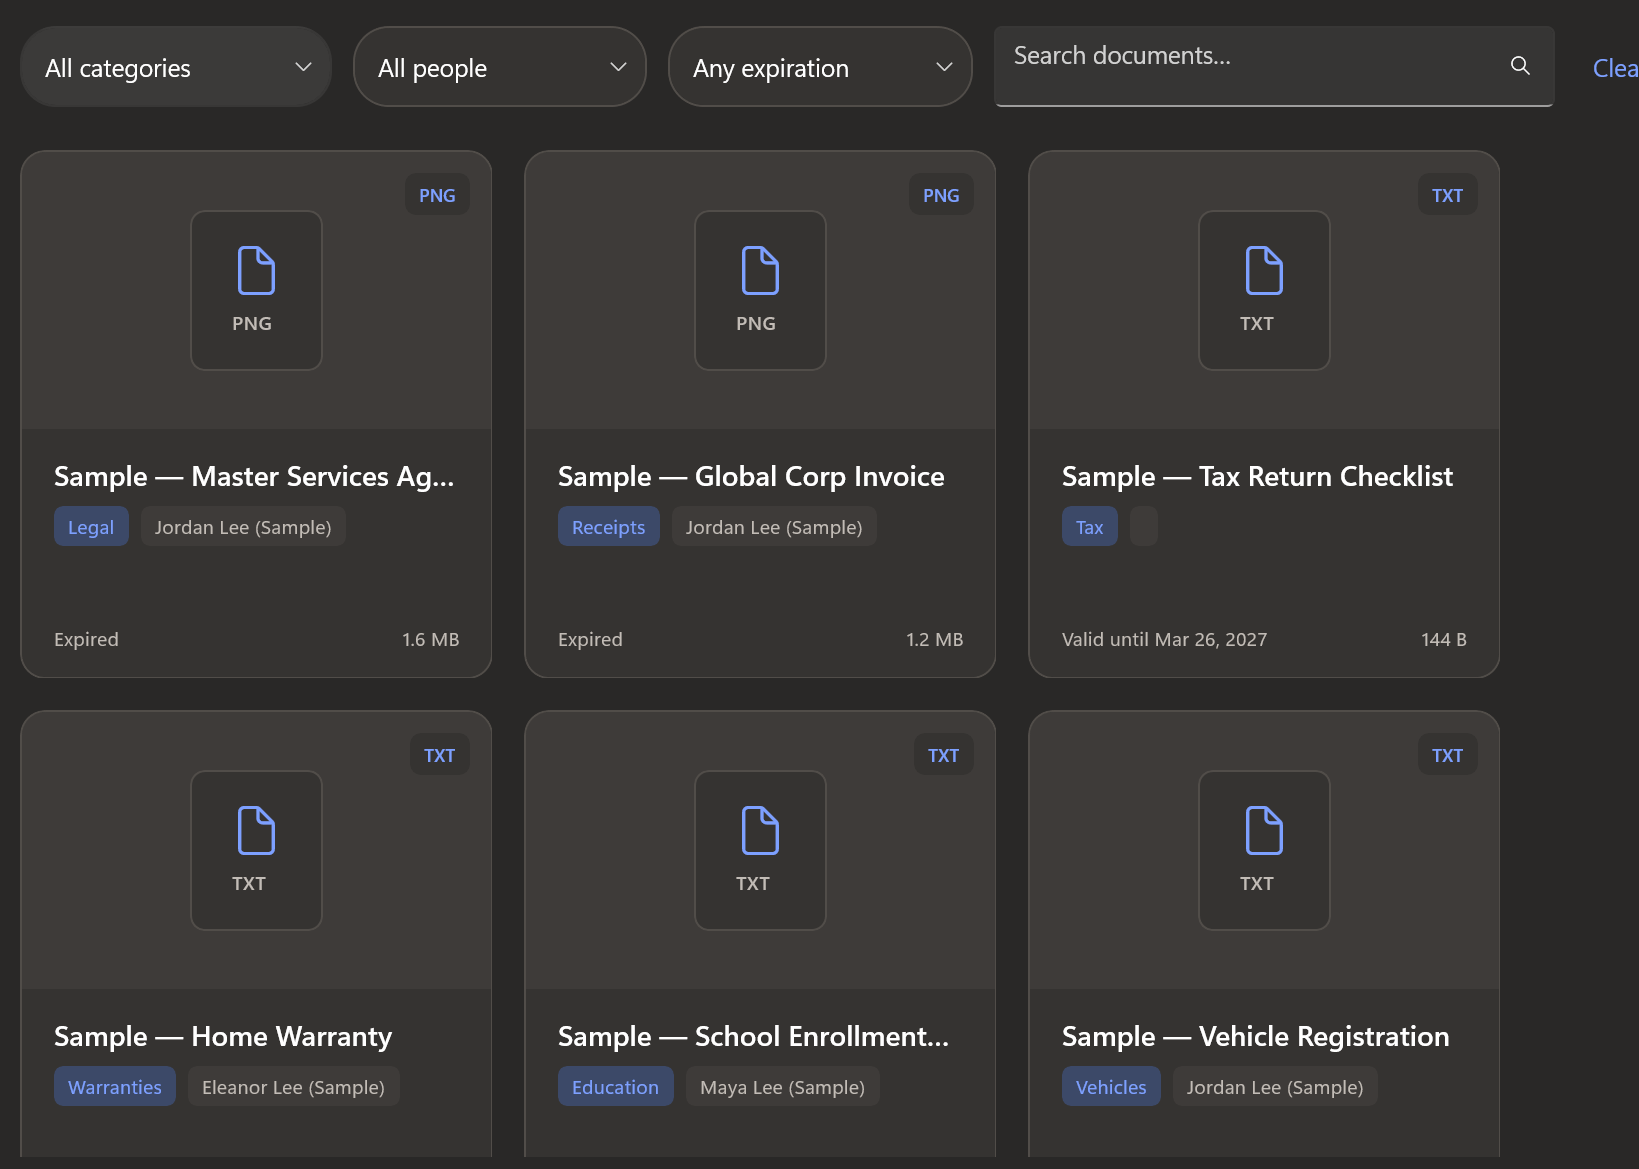This screenshot has width=1639, height=1169.
Task: Select the Vehicles category tag
Action: click(x=1111, y=1087)
